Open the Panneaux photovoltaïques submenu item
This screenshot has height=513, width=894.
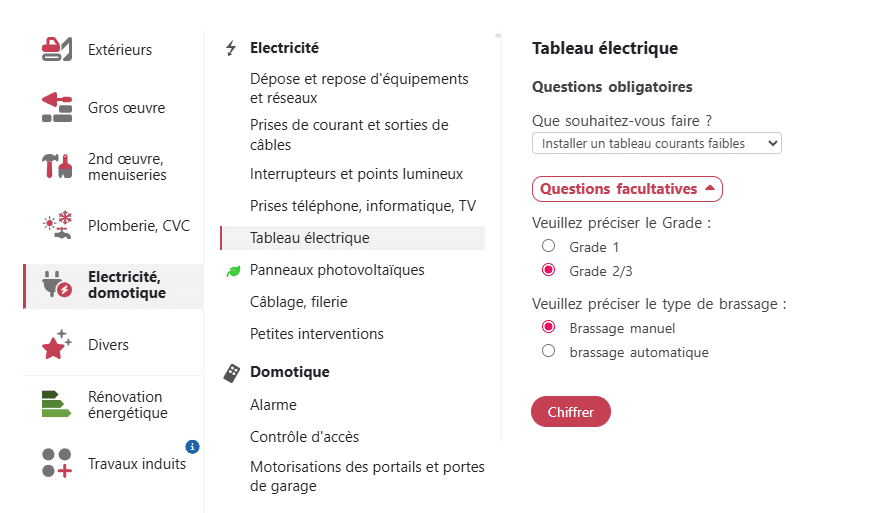click(337, 270)
